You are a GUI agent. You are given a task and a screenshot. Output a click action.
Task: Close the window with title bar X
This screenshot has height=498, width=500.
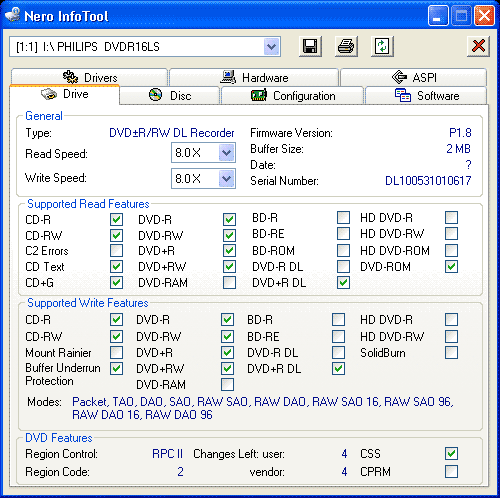(484, 16)
